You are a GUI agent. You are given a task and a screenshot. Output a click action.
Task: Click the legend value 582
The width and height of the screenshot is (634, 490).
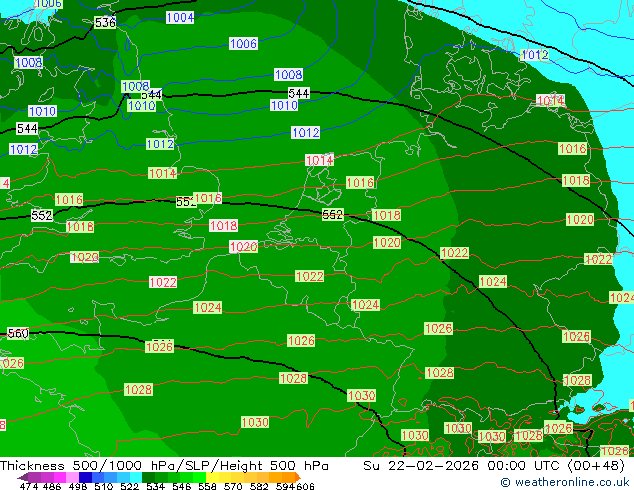click(x=259, y=486)
